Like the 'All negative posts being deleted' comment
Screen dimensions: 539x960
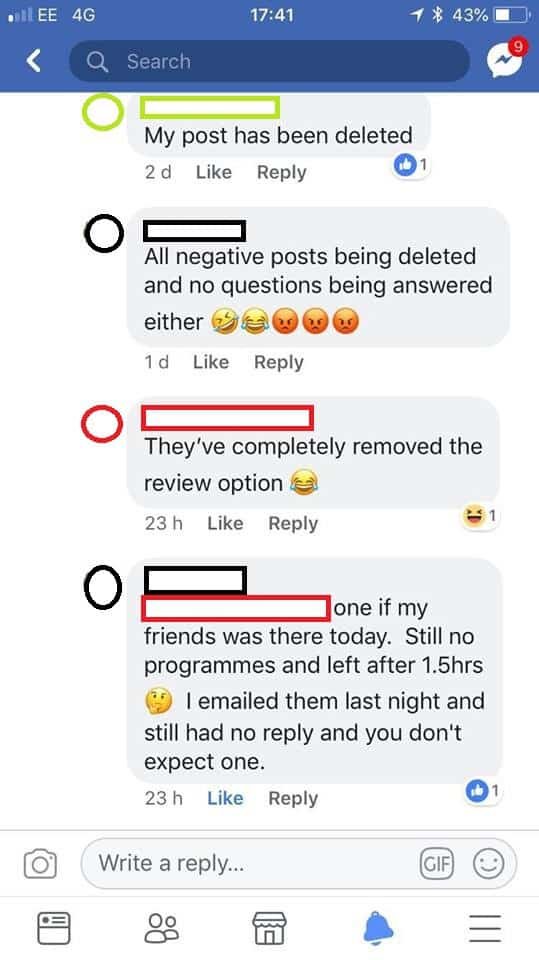[x=211, y=362]
